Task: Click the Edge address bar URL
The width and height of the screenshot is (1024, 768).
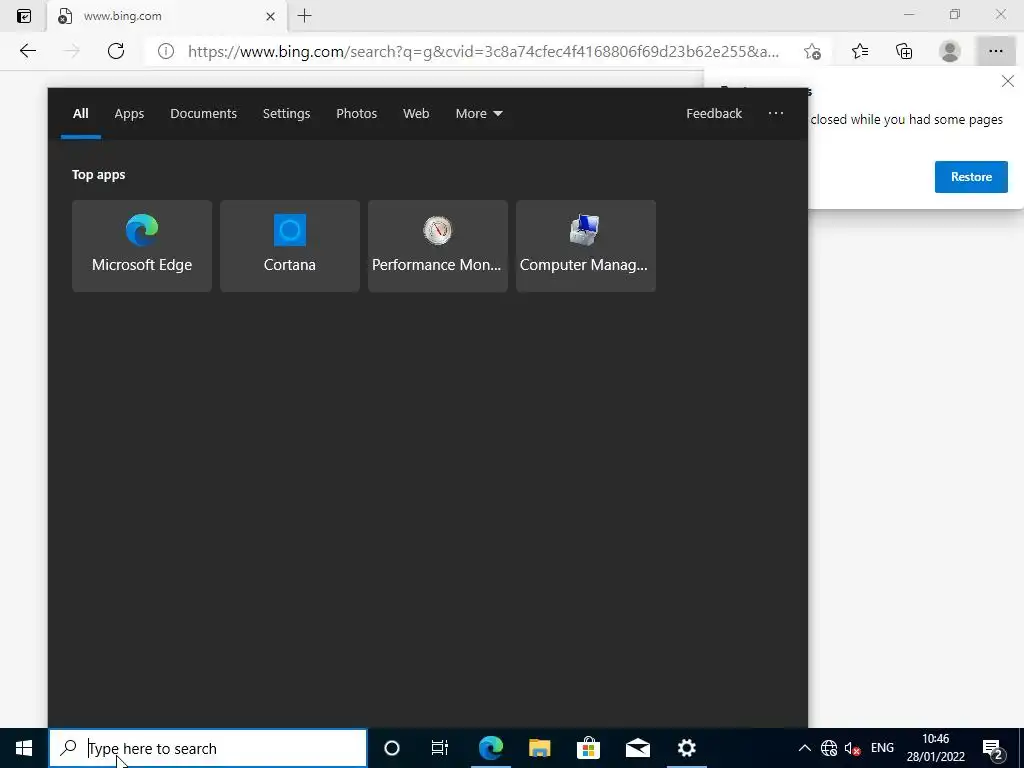Action: pyautogui.click(x=483, y=52)
